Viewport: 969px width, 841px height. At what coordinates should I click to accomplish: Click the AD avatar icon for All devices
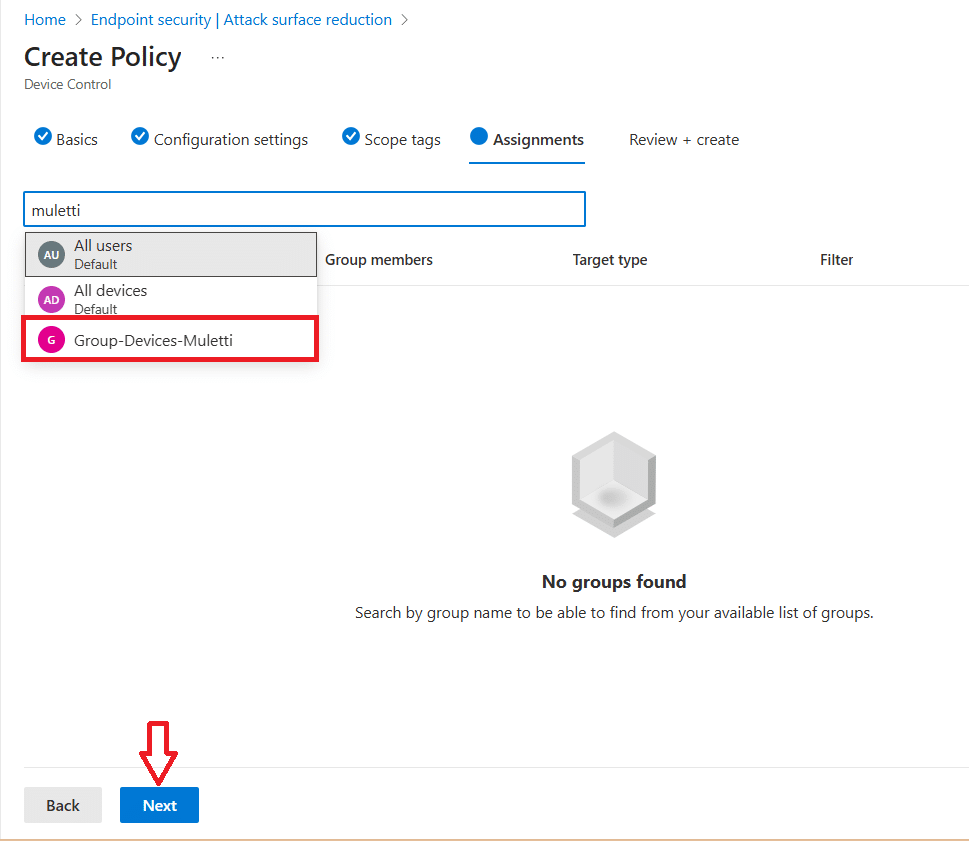(51, 299)
